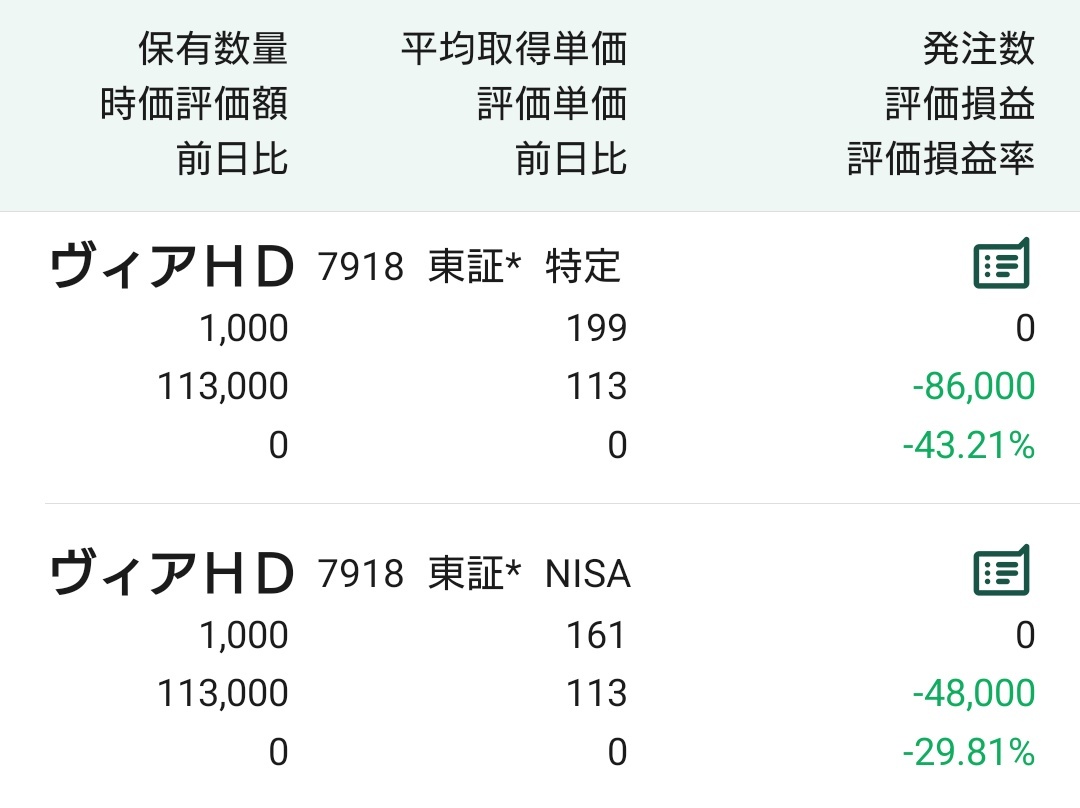Click the -43.21% loss rate value

point(968,445)
